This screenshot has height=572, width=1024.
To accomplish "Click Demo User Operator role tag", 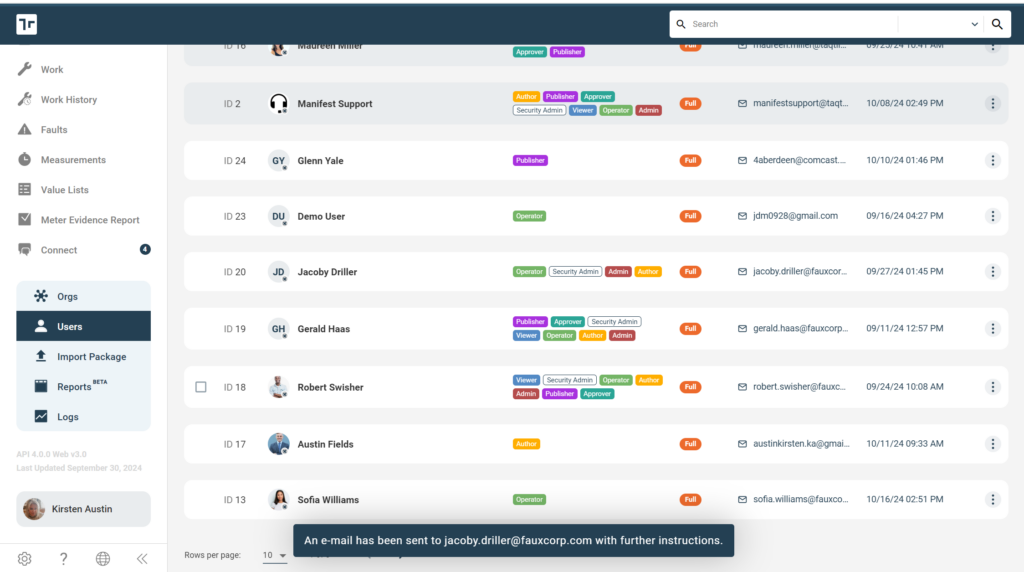I will tap(529, 215).
